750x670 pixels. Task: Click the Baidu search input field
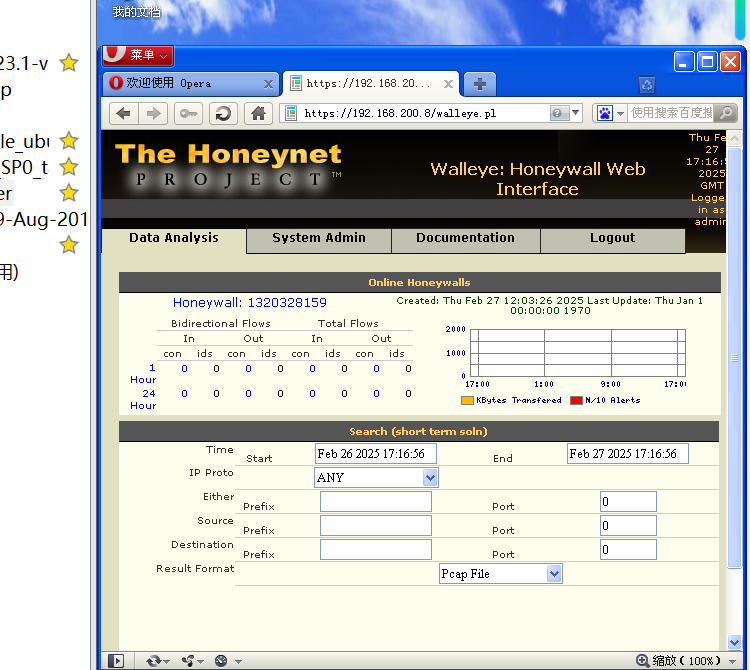[671, 113]
